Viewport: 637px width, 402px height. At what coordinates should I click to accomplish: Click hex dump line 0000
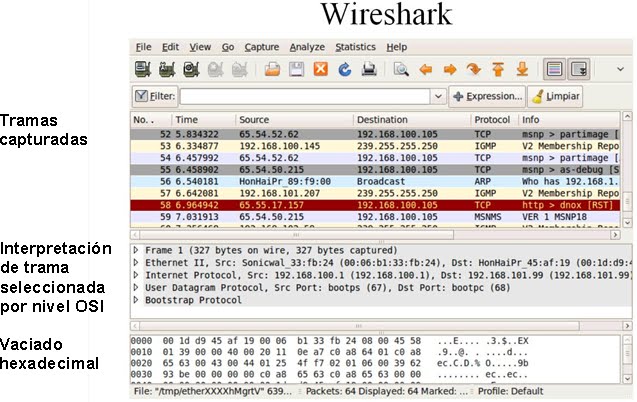pyautogui.click(x=329, y=341)
